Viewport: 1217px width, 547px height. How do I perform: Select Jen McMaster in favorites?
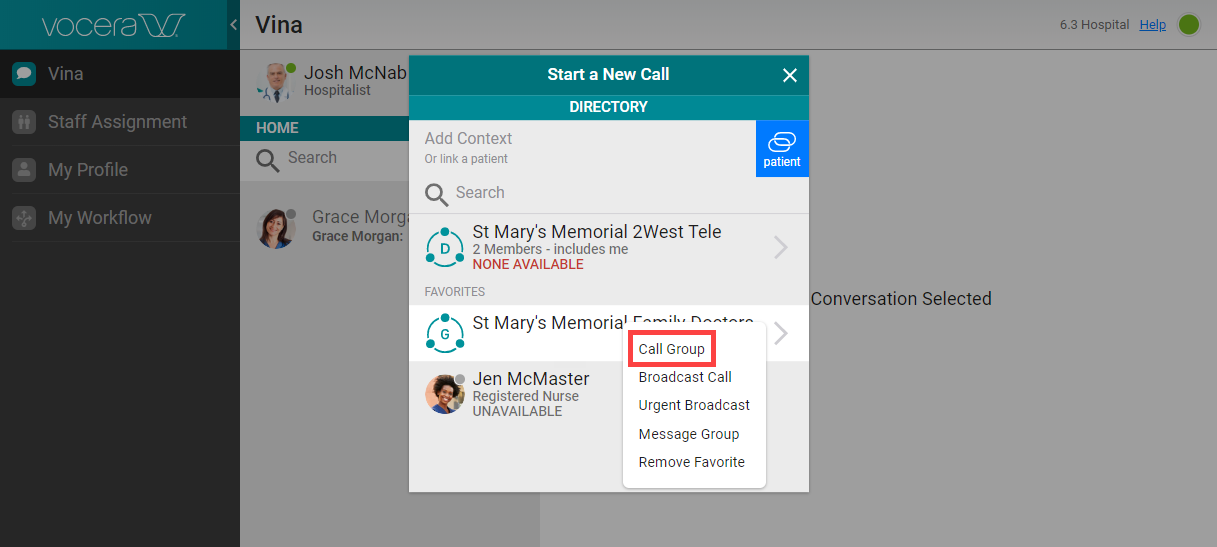click(x=516, y=396)
